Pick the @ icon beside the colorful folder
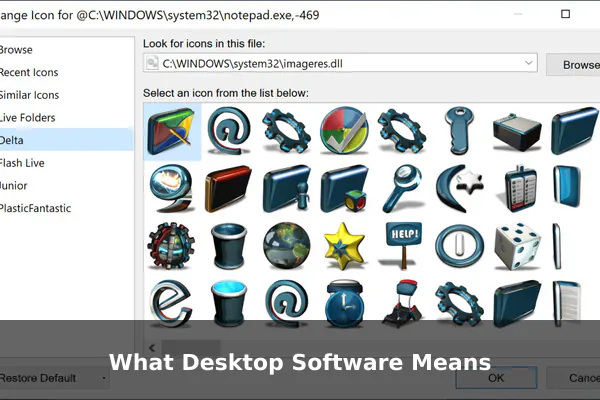The width and height of the screenshot is (600, 400). coord(229,131)
